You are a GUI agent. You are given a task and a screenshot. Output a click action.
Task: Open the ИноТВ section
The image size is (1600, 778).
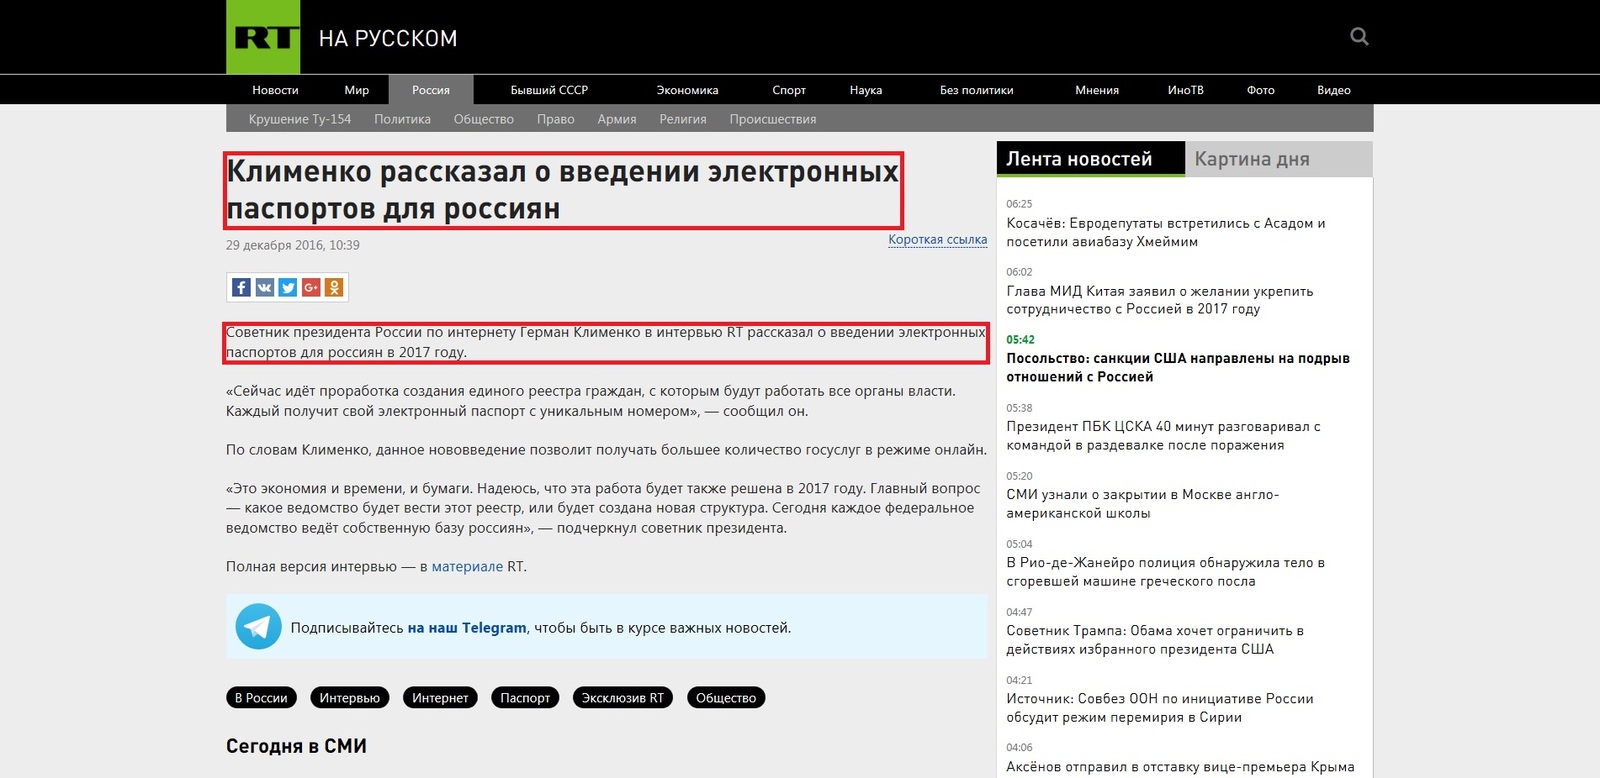[x=1186, y=90]
